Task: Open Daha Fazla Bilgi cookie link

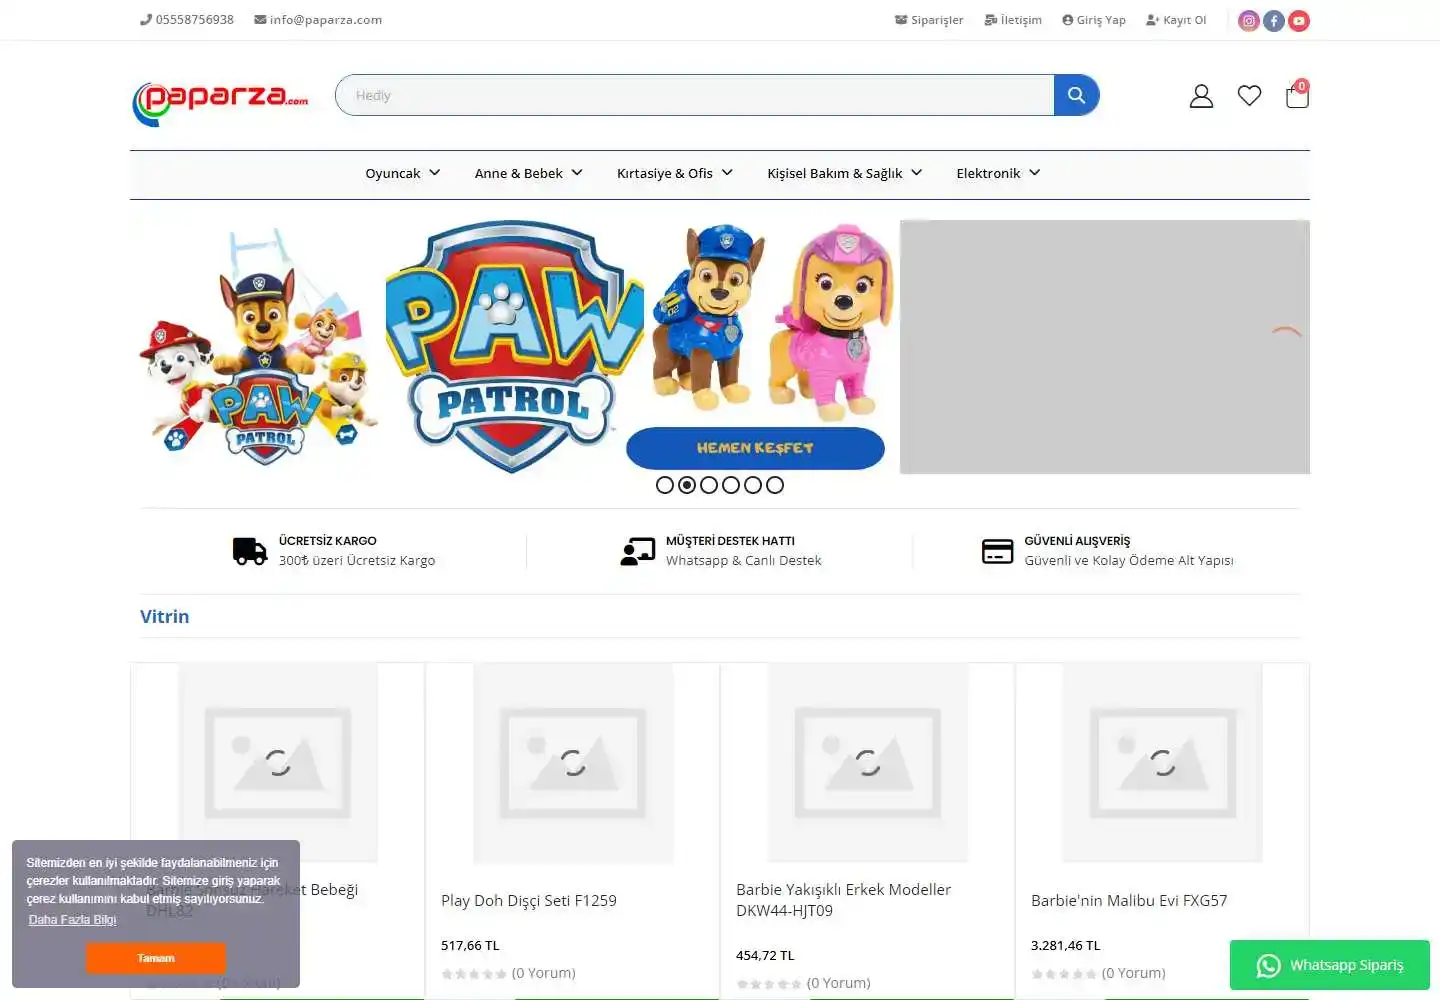Action: point(72,920)
